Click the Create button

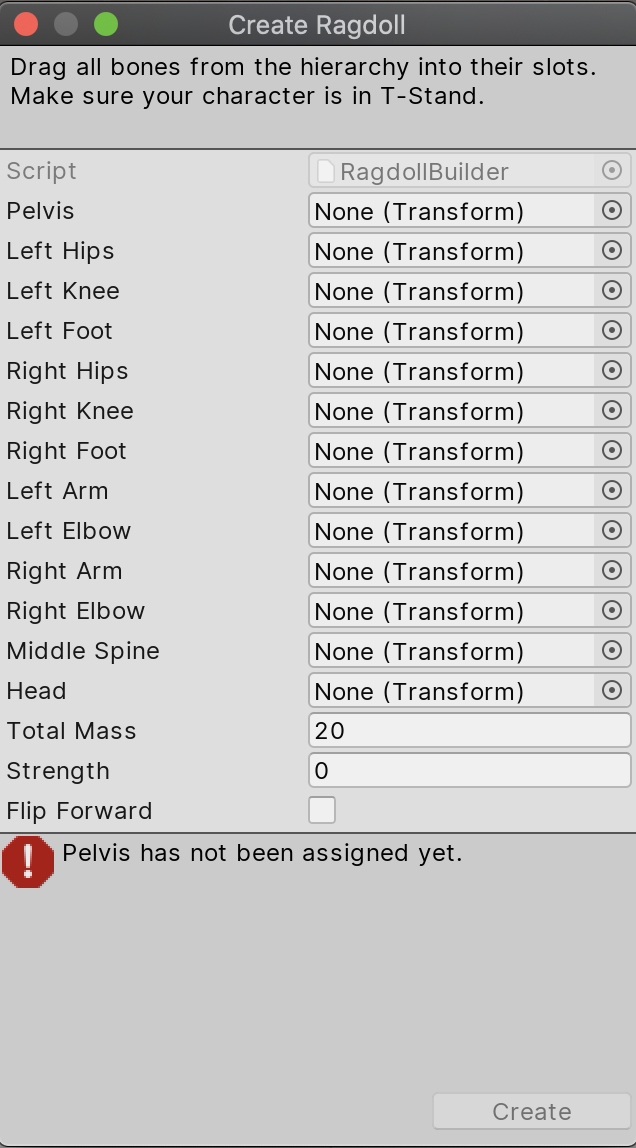531,1111
